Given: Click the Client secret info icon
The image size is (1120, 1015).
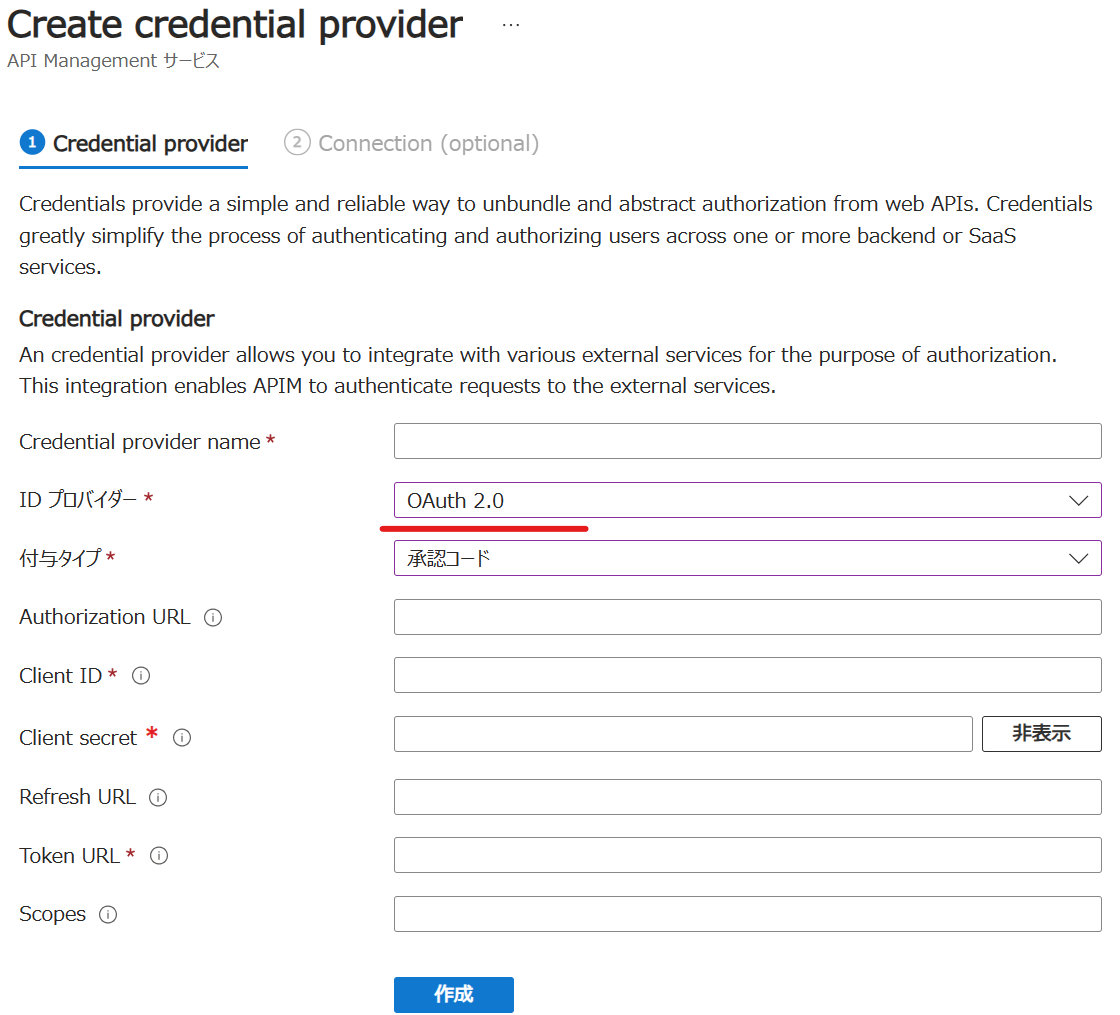Looking at the screenshot, I should point(182,738).
